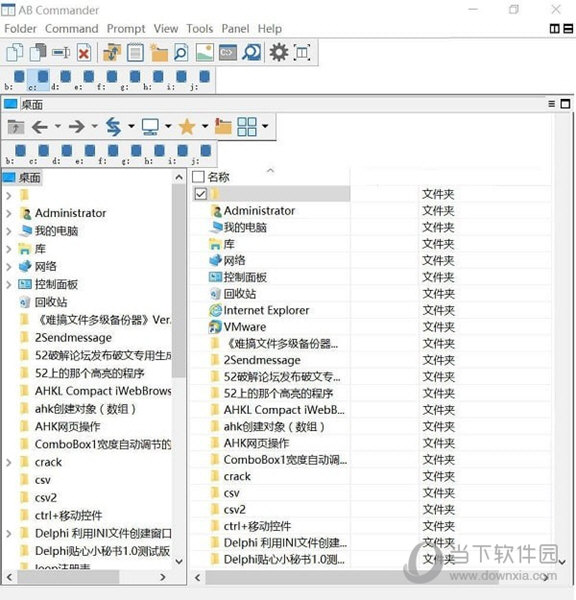This screenshot has width=576, height=600.
Task: Click the file list horizontal scrollbar left arrow
Action: 197,577
